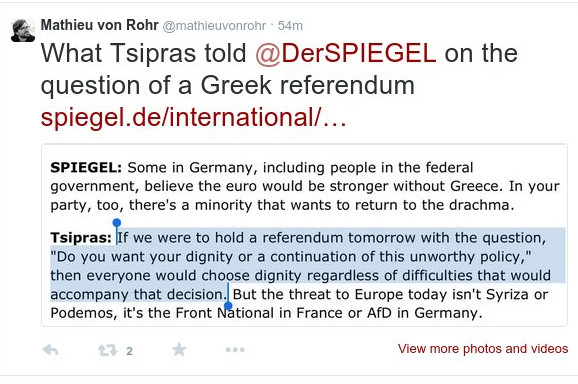Reply to the tweet using the arrow icon
This screenshot has height=384, width=578.
click(x=51, y=350)
